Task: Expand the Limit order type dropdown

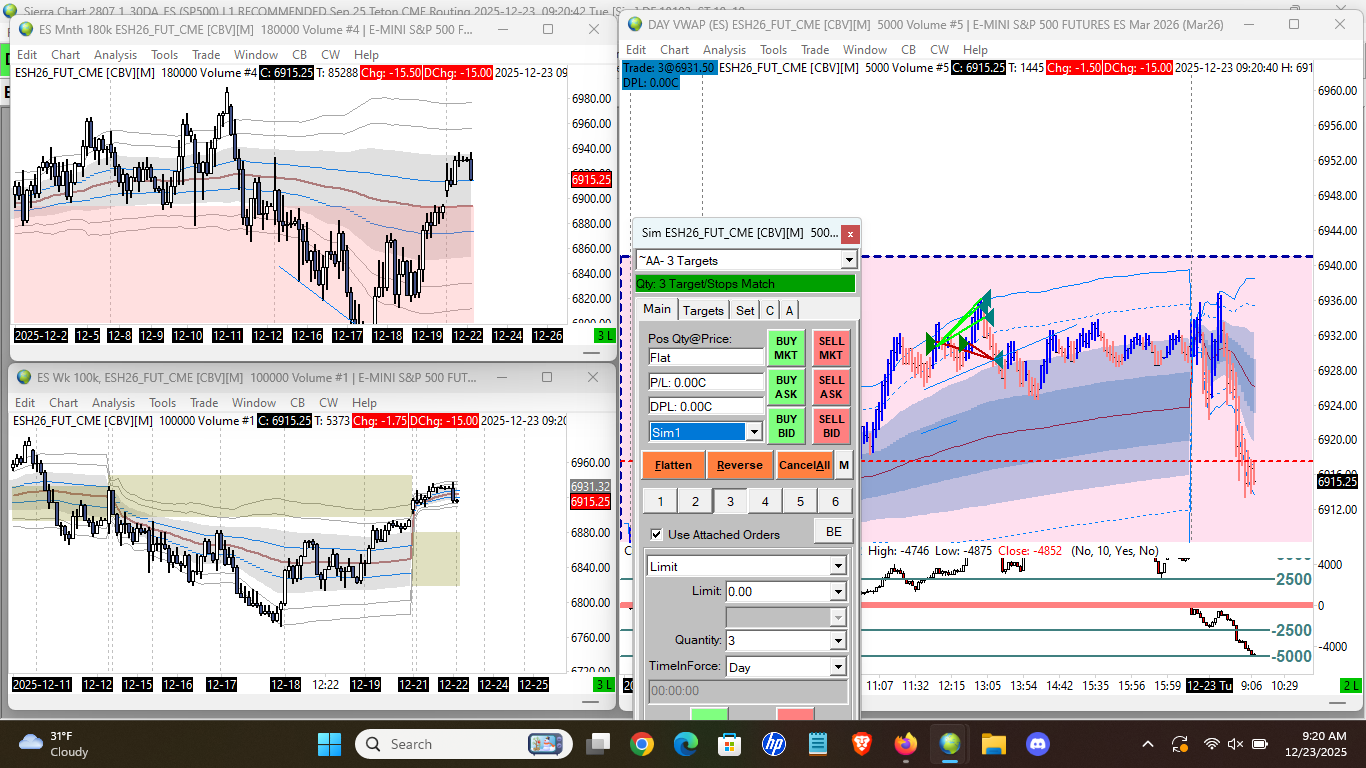Action: click(x=838, y=566)
